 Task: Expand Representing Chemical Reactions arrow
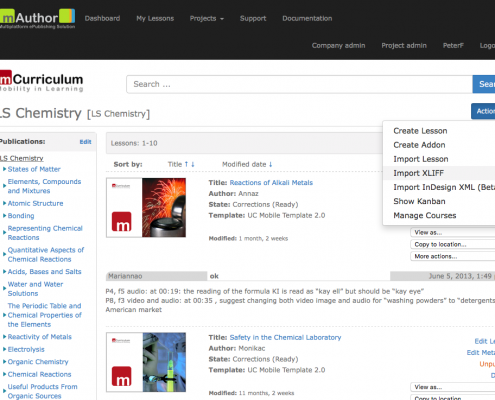coord(4,233)
